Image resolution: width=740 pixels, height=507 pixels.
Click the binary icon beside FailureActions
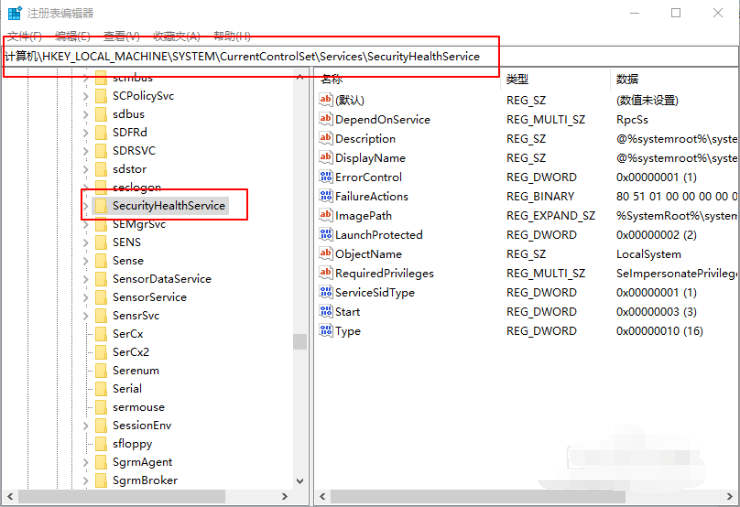[325, 196]
